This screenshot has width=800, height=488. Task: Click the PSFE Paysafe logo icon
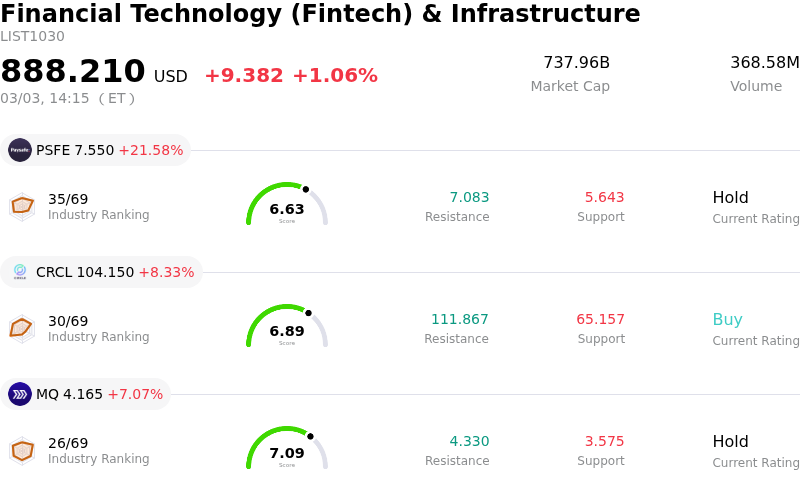20,150
